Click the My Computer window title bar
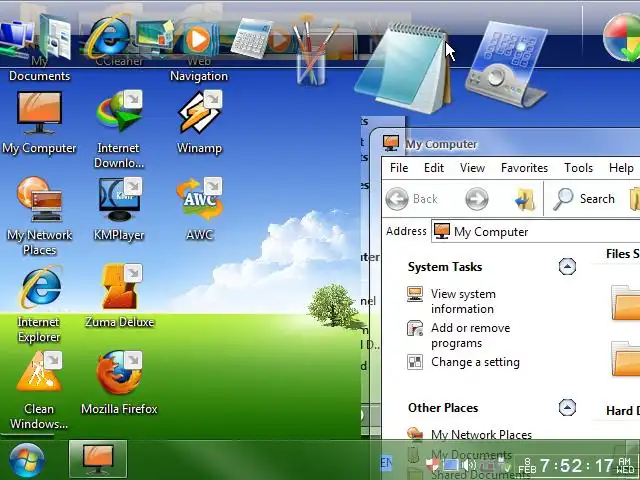 506,144
